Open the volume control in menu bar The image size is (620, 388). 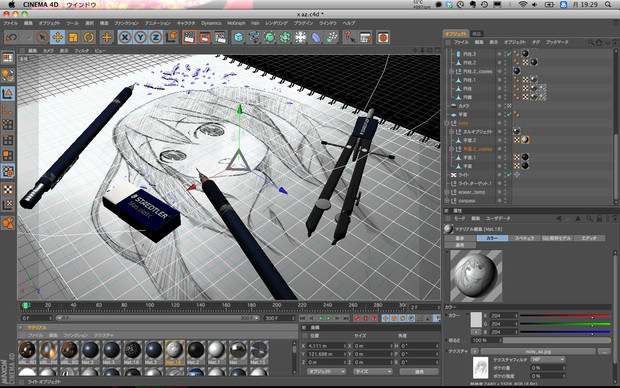click(535, 4)
